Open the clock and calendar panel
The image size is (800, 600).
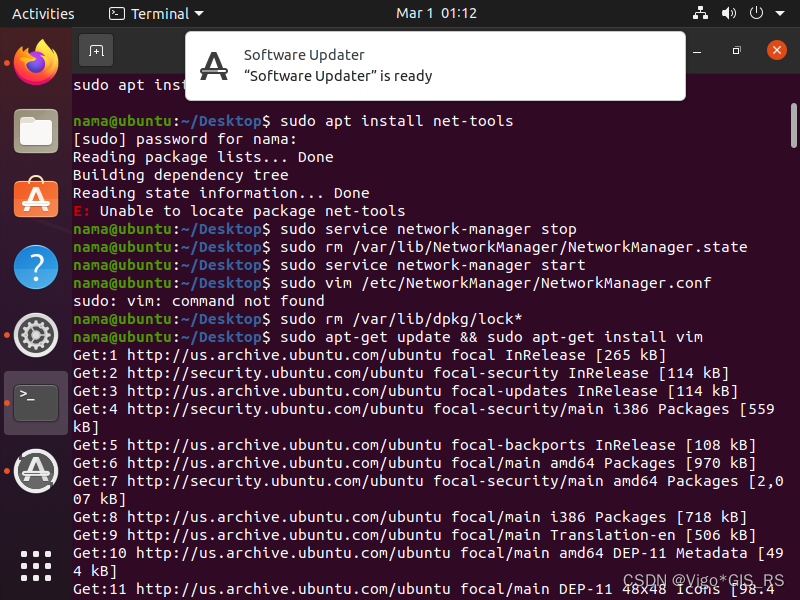click(436, 13)
